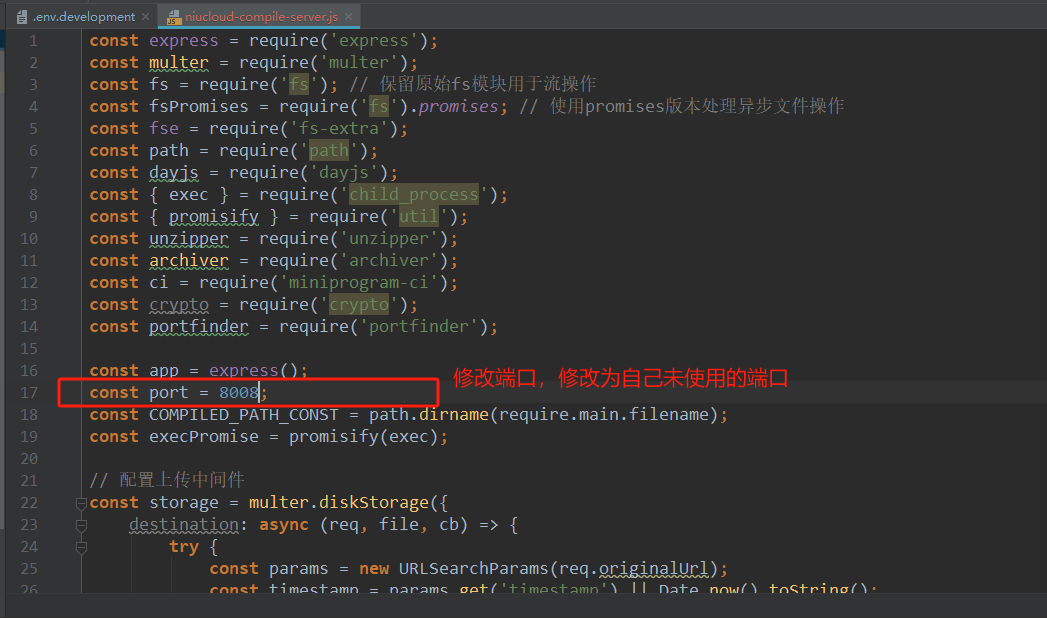Collapse the storage block fold marker on line 22
Screen dimensions: 1047x618
(81, 503)
